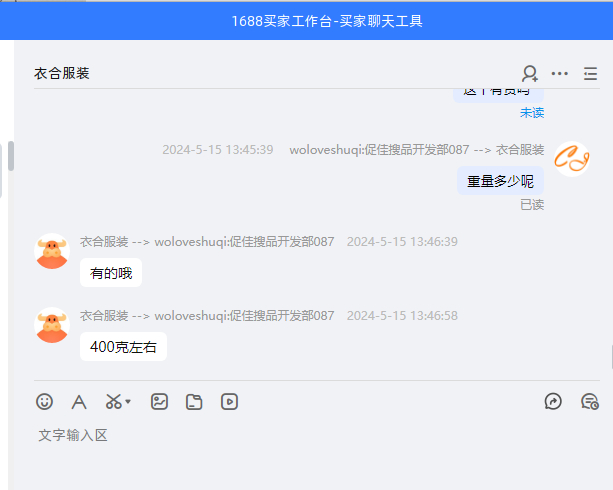Click the left vertical scrollbar thumb

[11, 156]
